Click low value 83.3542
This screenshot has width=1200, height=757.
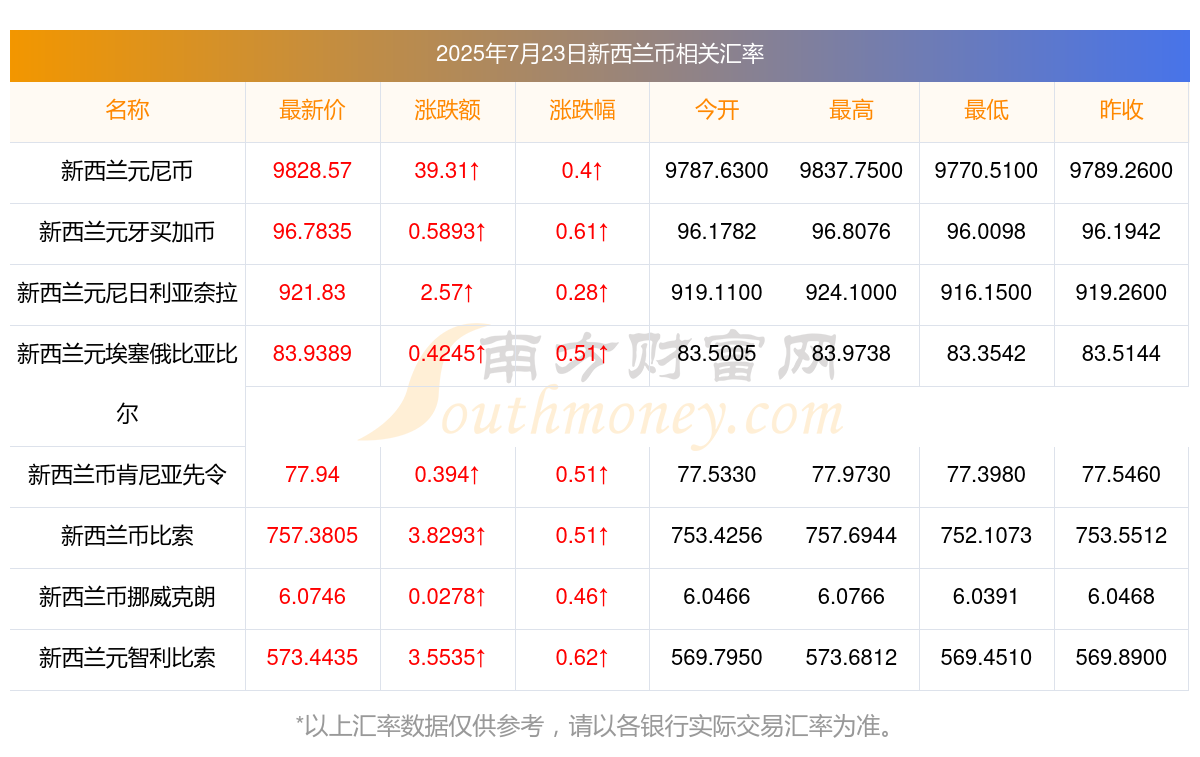(x=986, y=354)
